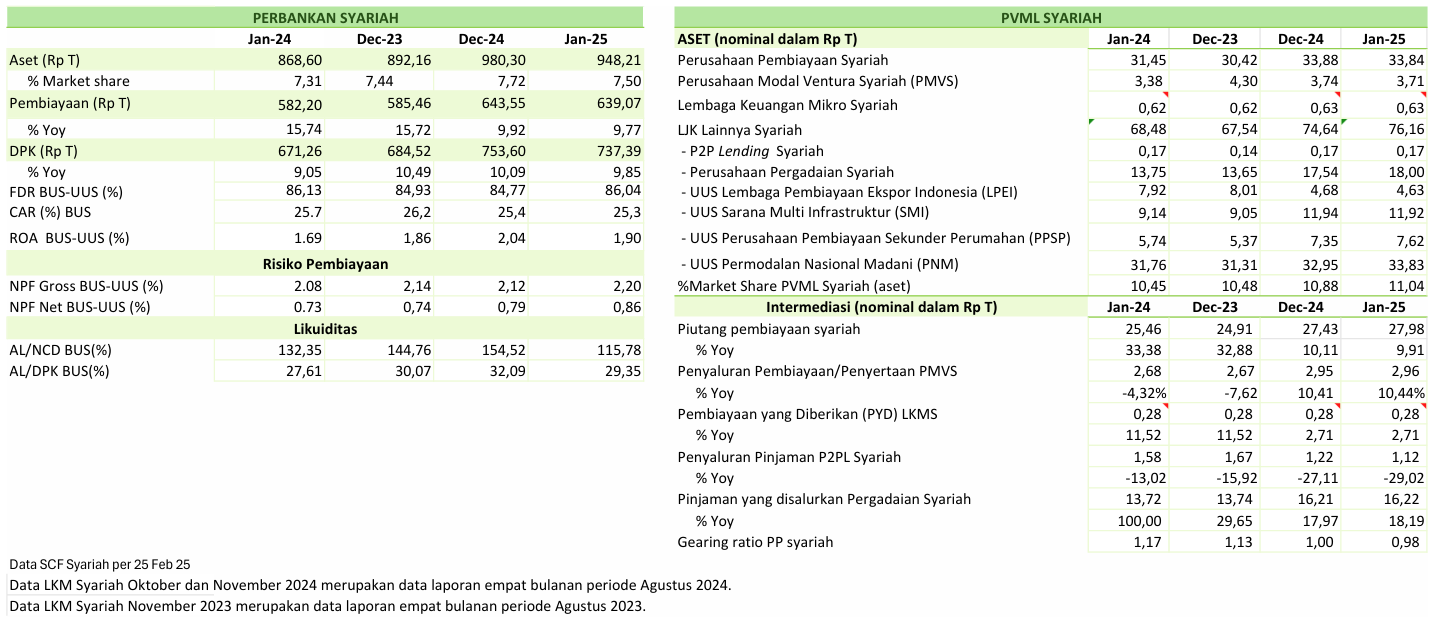Select the Piutang pembiayaan syariah Jan-25 value 27,98
1436x621 pixels.
click(x=1403, y=328)
